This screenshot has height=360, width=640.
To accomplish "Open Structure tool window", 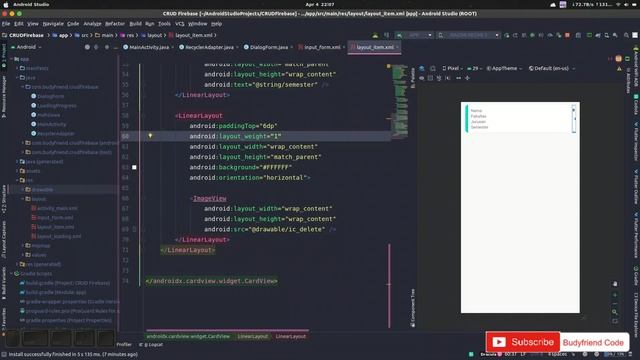I will (x=4, y=199).
